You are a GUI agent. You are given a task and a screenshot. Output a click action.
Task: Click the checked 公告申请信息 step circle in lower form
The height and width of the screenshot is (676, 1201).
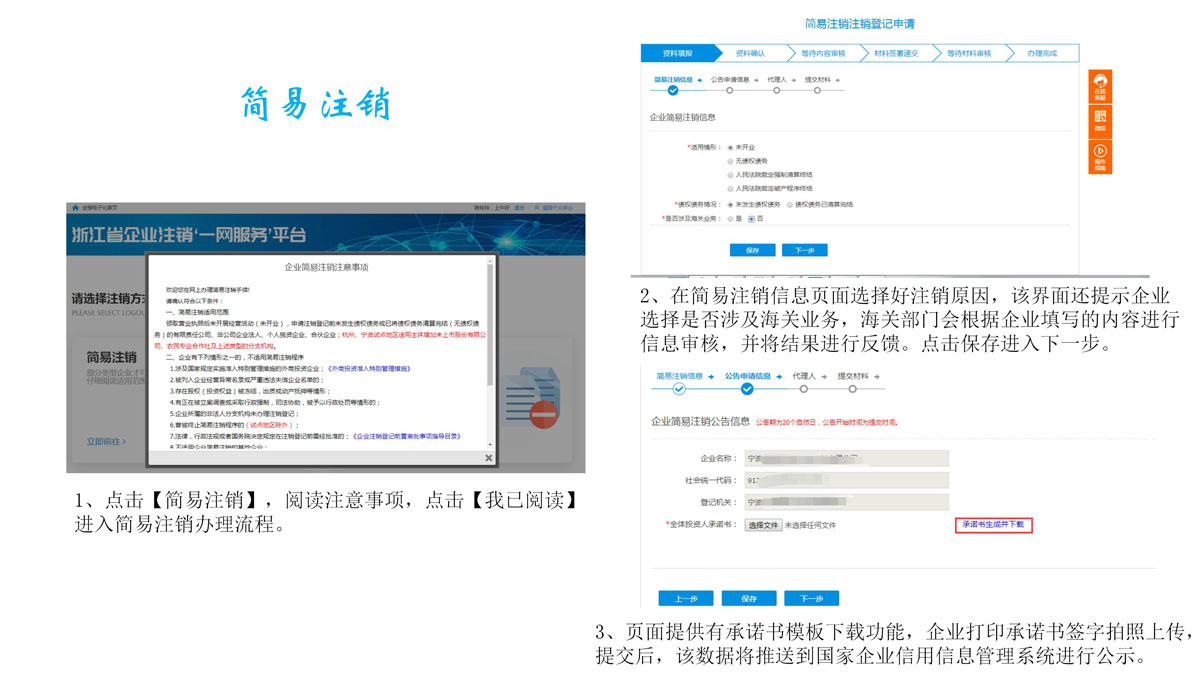point(746,388)
